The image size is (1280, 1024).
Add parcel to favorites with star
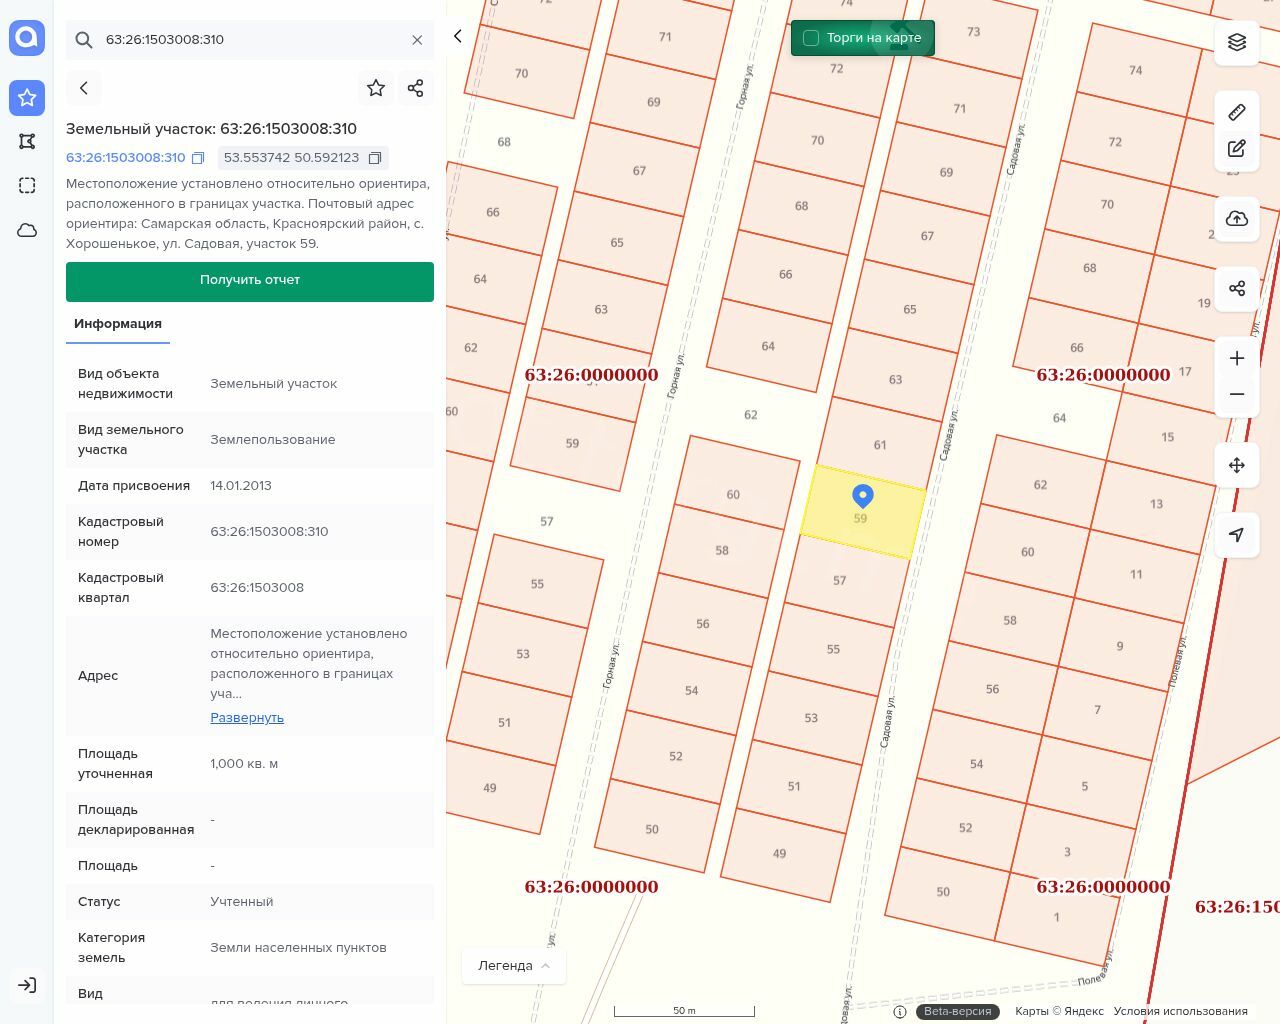click(376, 88)
